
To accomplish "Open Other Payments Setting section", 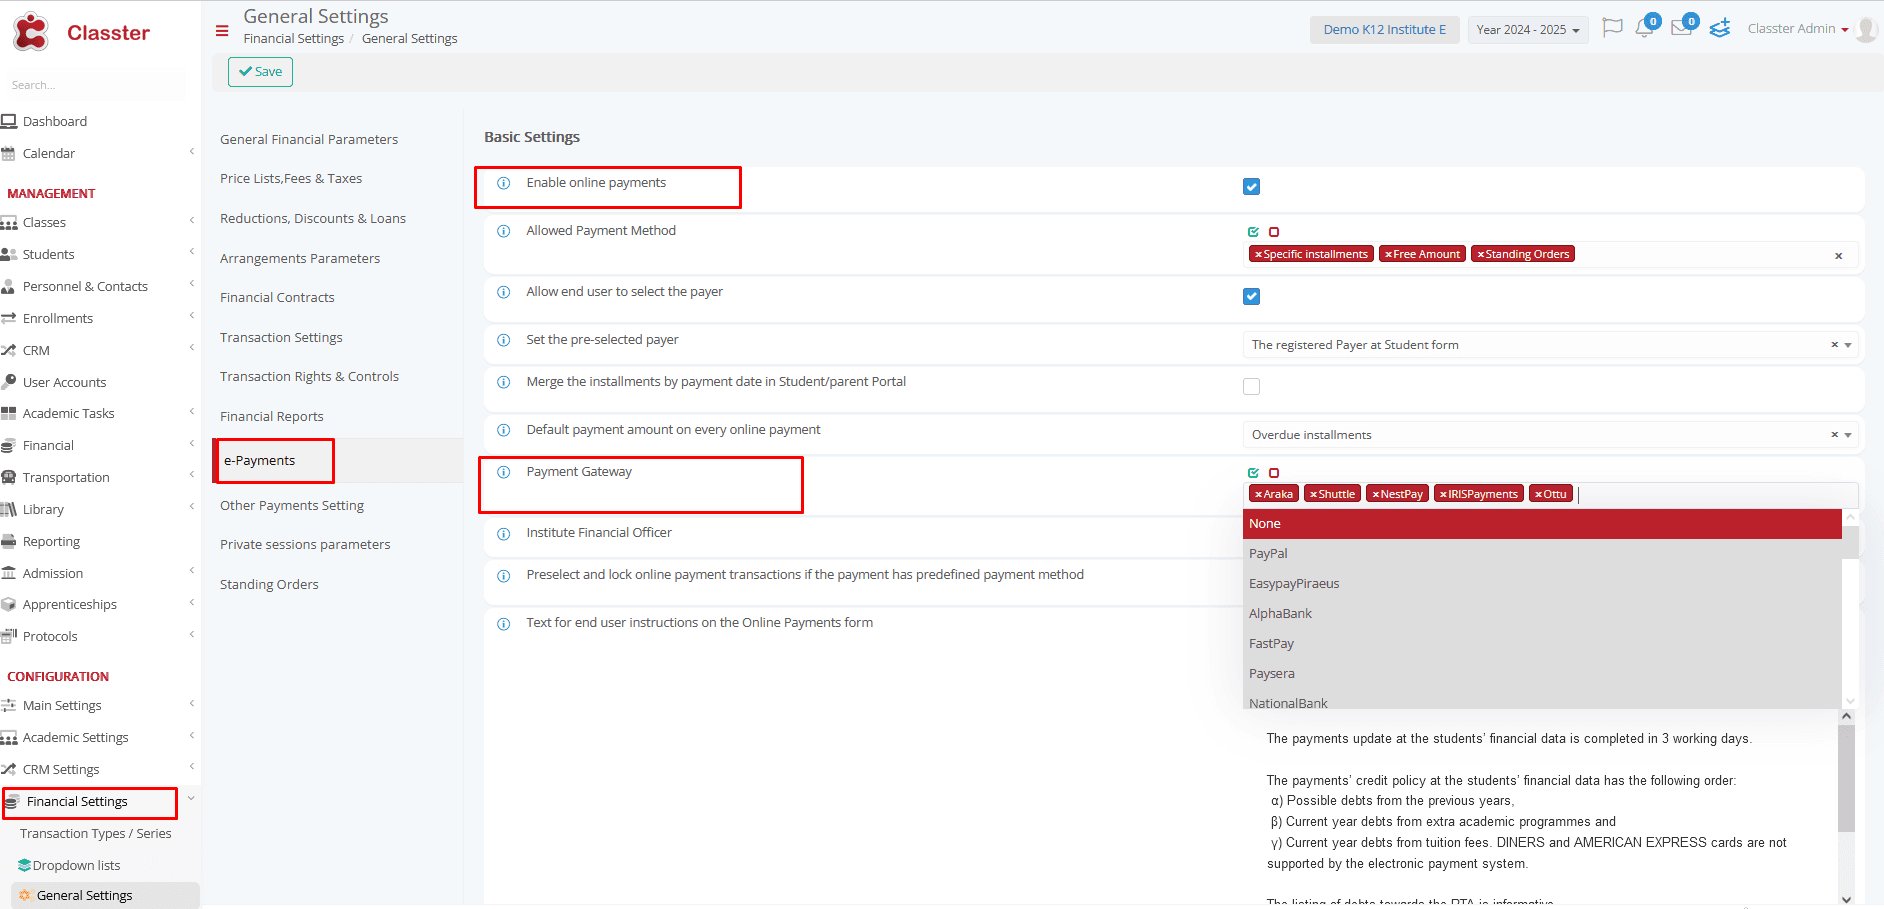I will point(292,506).
